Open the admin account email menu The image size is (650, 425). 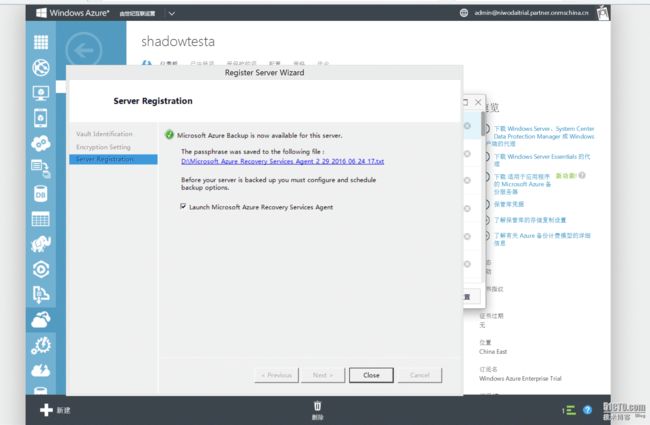click(x=531, y=13)
